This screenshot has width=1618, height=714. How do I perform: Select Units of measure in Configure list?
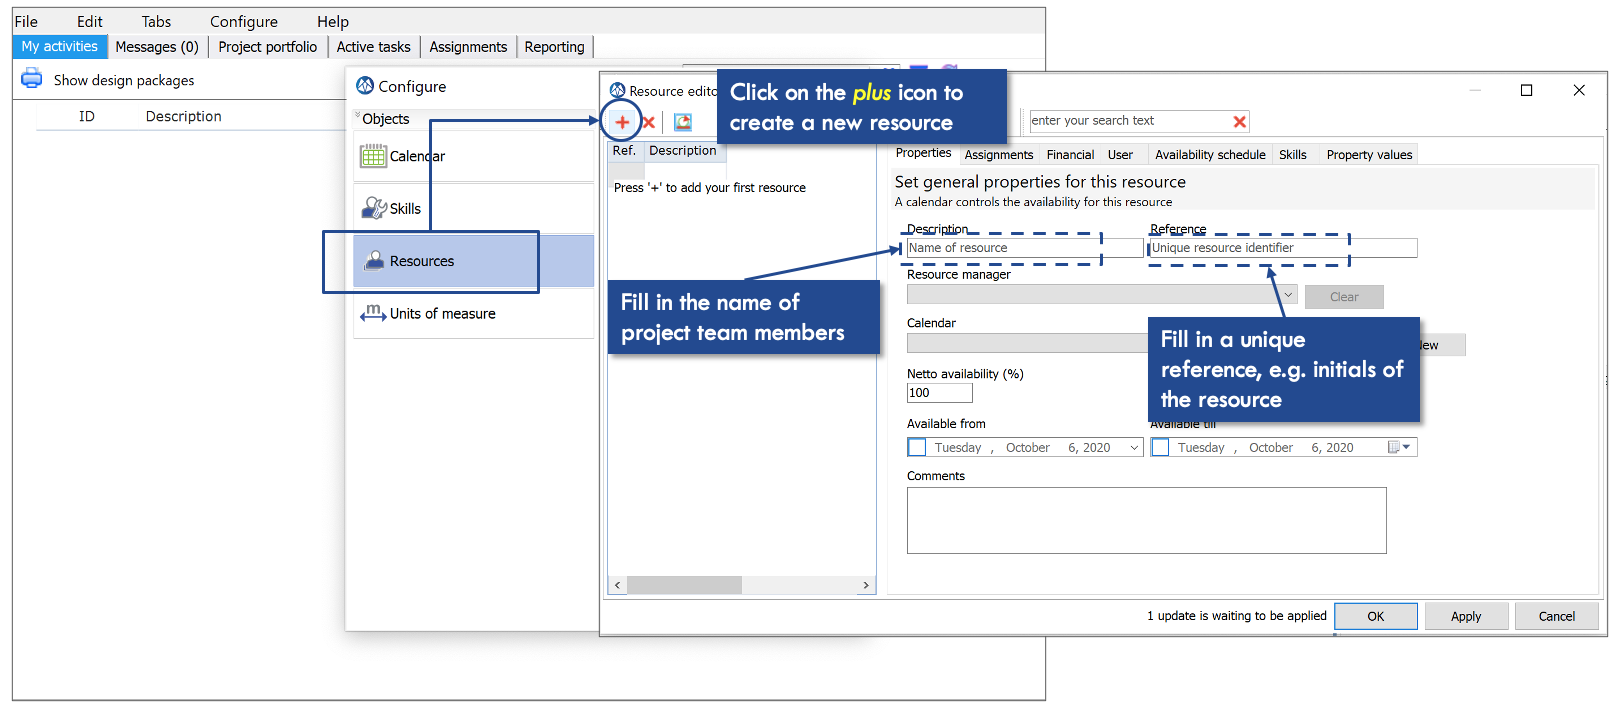pyautogui.click(x=474, y=313)
